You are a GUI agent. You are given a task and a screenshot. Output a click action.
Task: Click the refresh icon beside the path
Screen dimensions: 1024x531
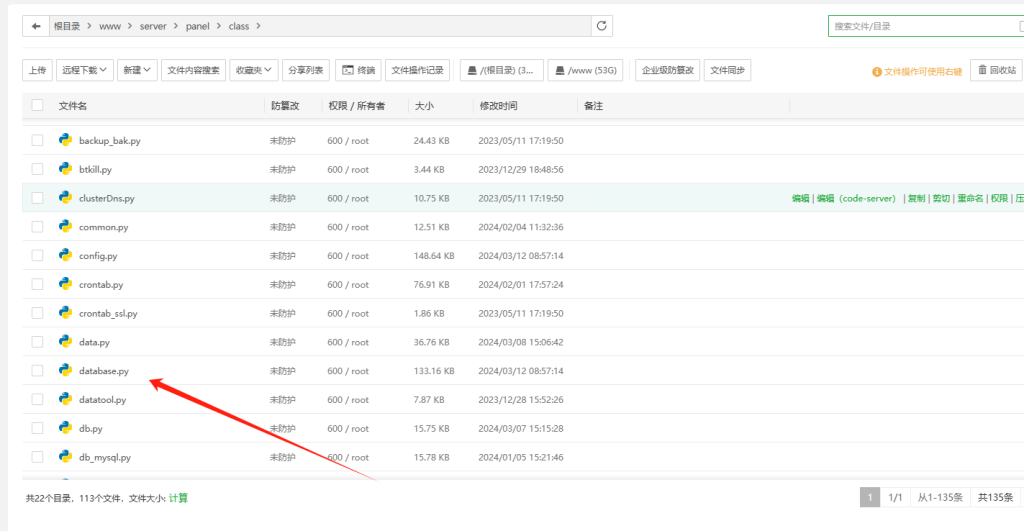coord(600,26)
